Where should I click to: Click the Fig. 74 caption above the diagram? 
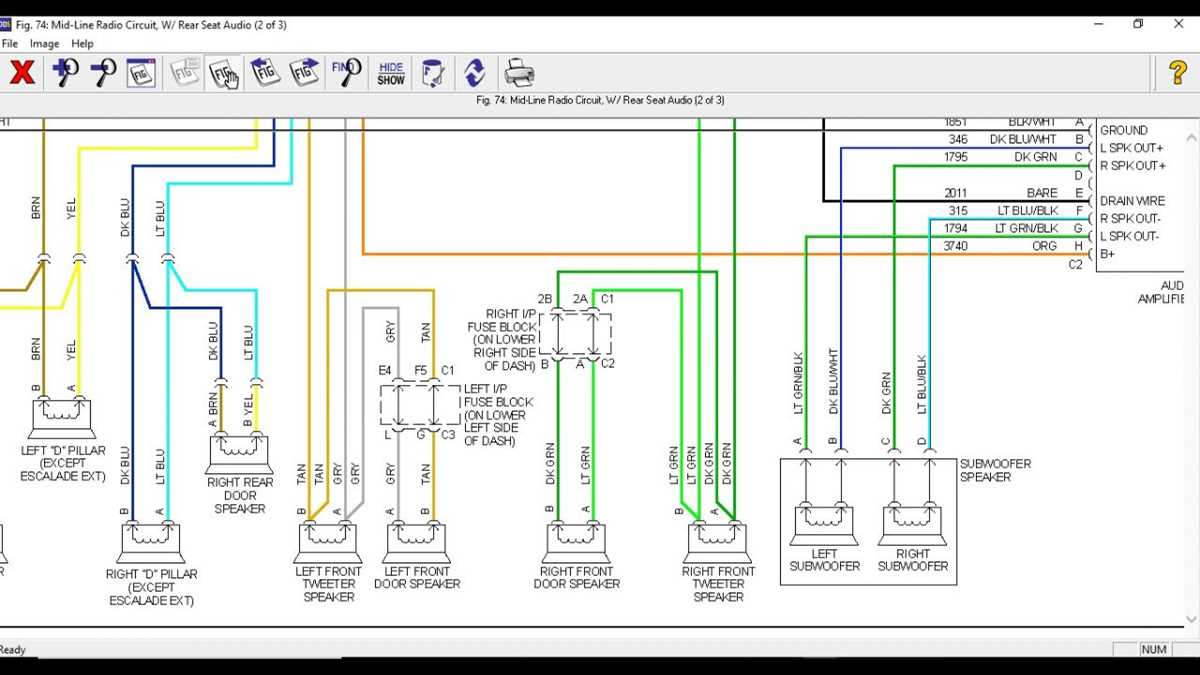coord(601,100)
